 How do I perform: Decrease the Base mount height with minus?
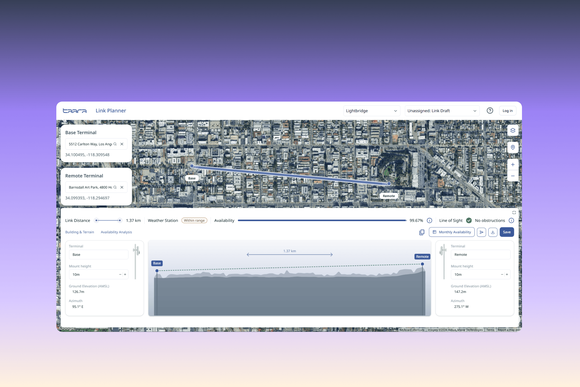[120, 275]
